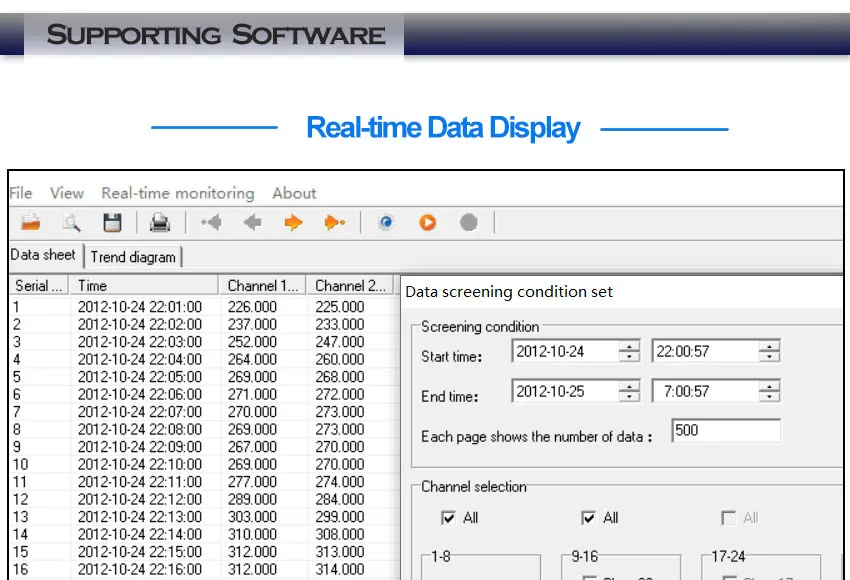Switch to the Trend diagram tab
The height and width of the screenshot is (580, 850).
coord(133,257)
